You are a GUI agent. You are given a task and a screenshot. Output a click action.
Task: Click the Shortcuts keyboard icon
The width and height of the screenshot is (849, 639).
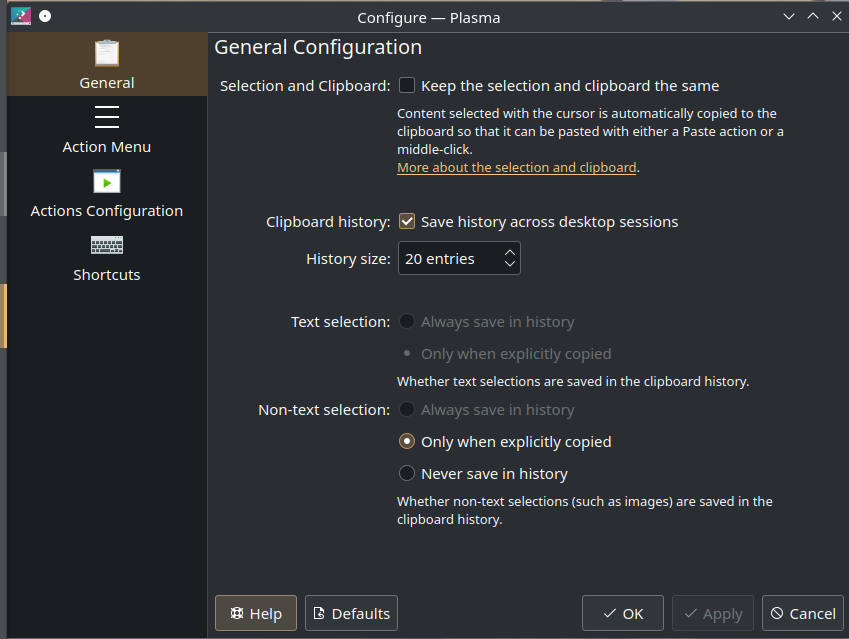106,245
